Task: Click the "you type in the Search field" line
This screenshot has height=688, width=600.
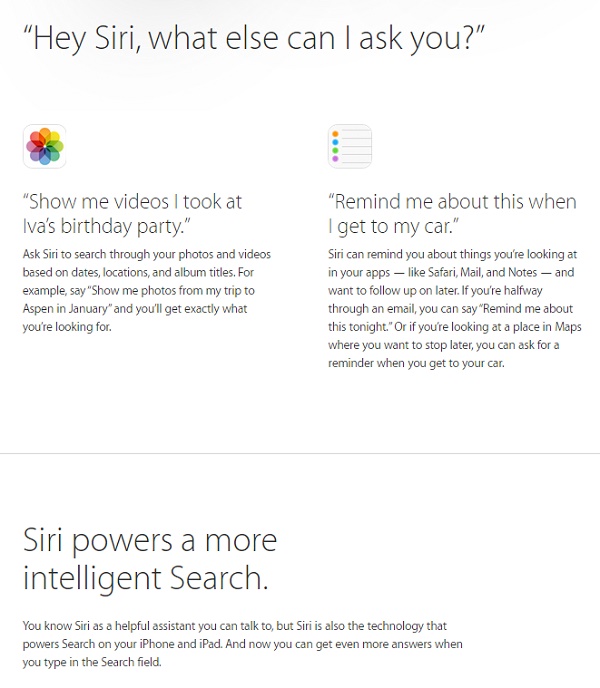Action: pyautogui.click(x=92, y=661)
